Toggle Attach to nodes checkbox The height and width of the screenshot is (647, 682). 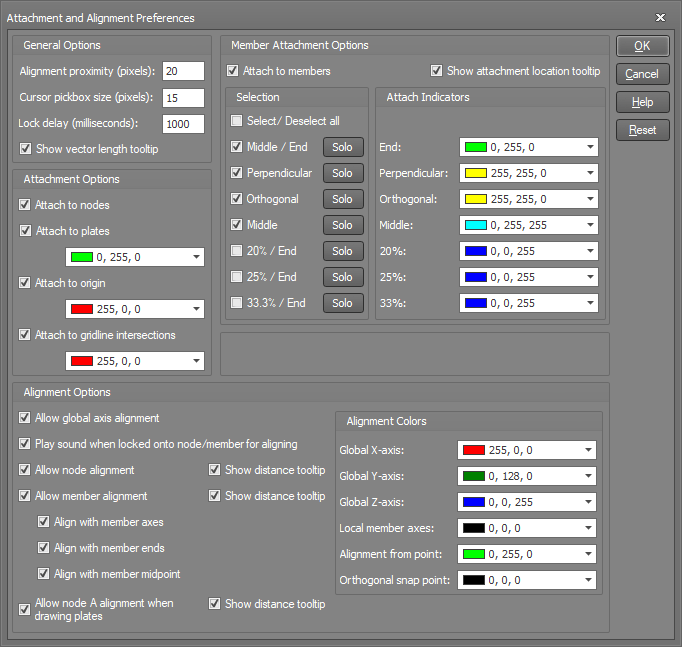tap(25, 204)
